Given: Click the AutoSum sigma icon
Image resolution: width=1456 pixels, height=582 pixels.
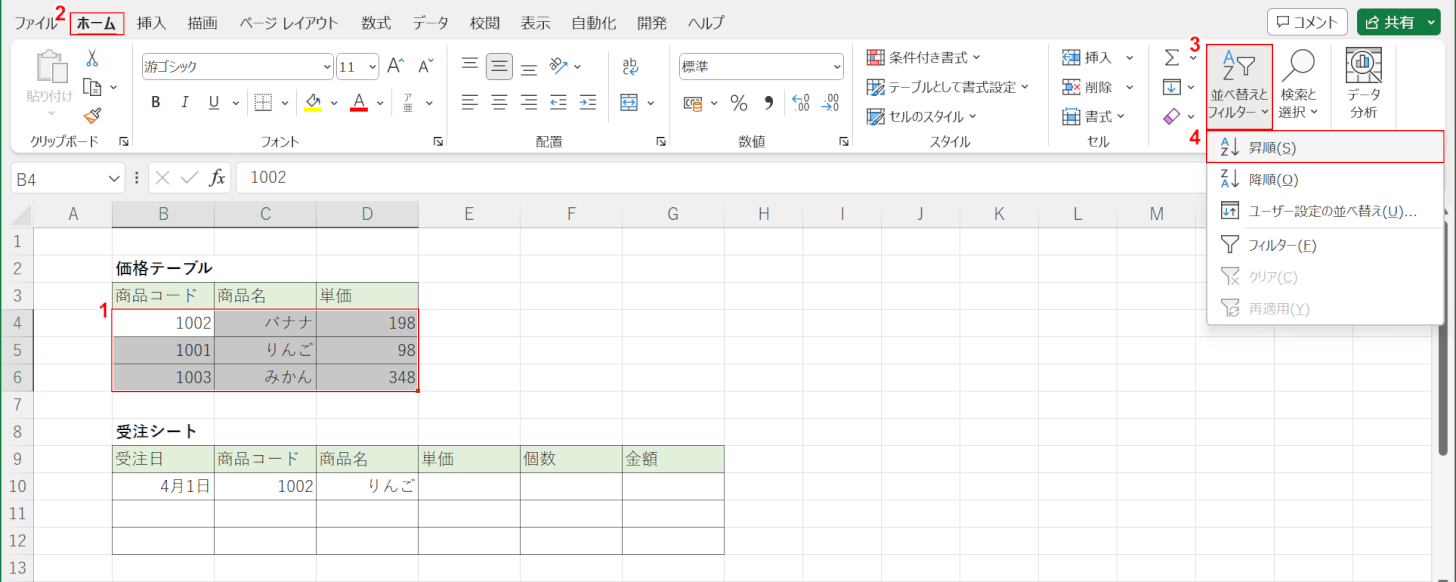Looking at the screenshot, I should (x=1172, y=58).
